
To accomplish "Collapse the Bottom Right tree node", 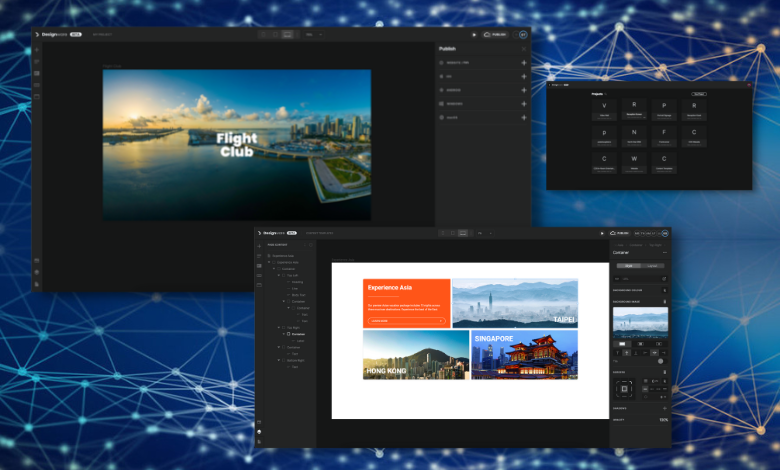I will click(279, 360).
